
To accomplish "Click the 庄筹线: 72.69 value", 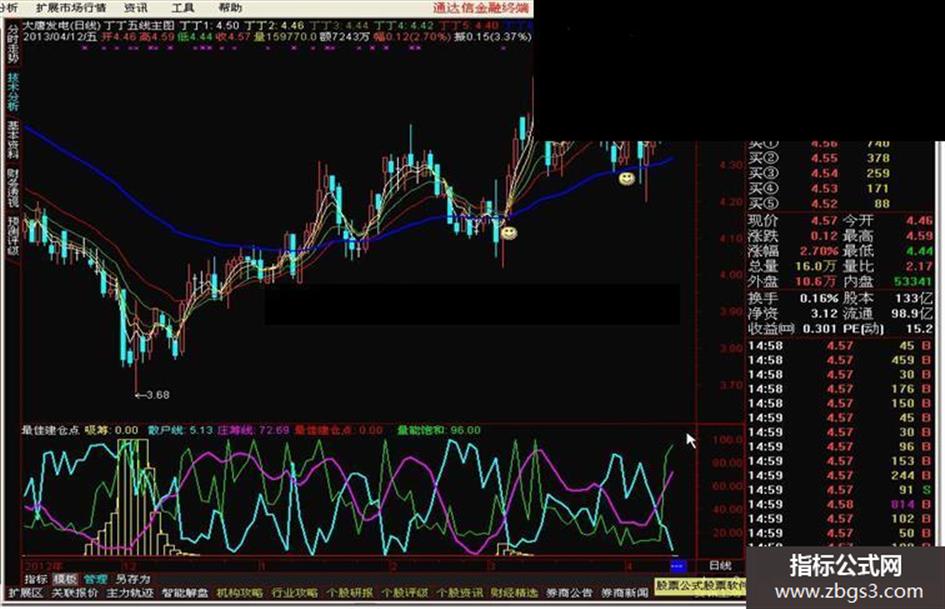I will [x=253, y=431].
